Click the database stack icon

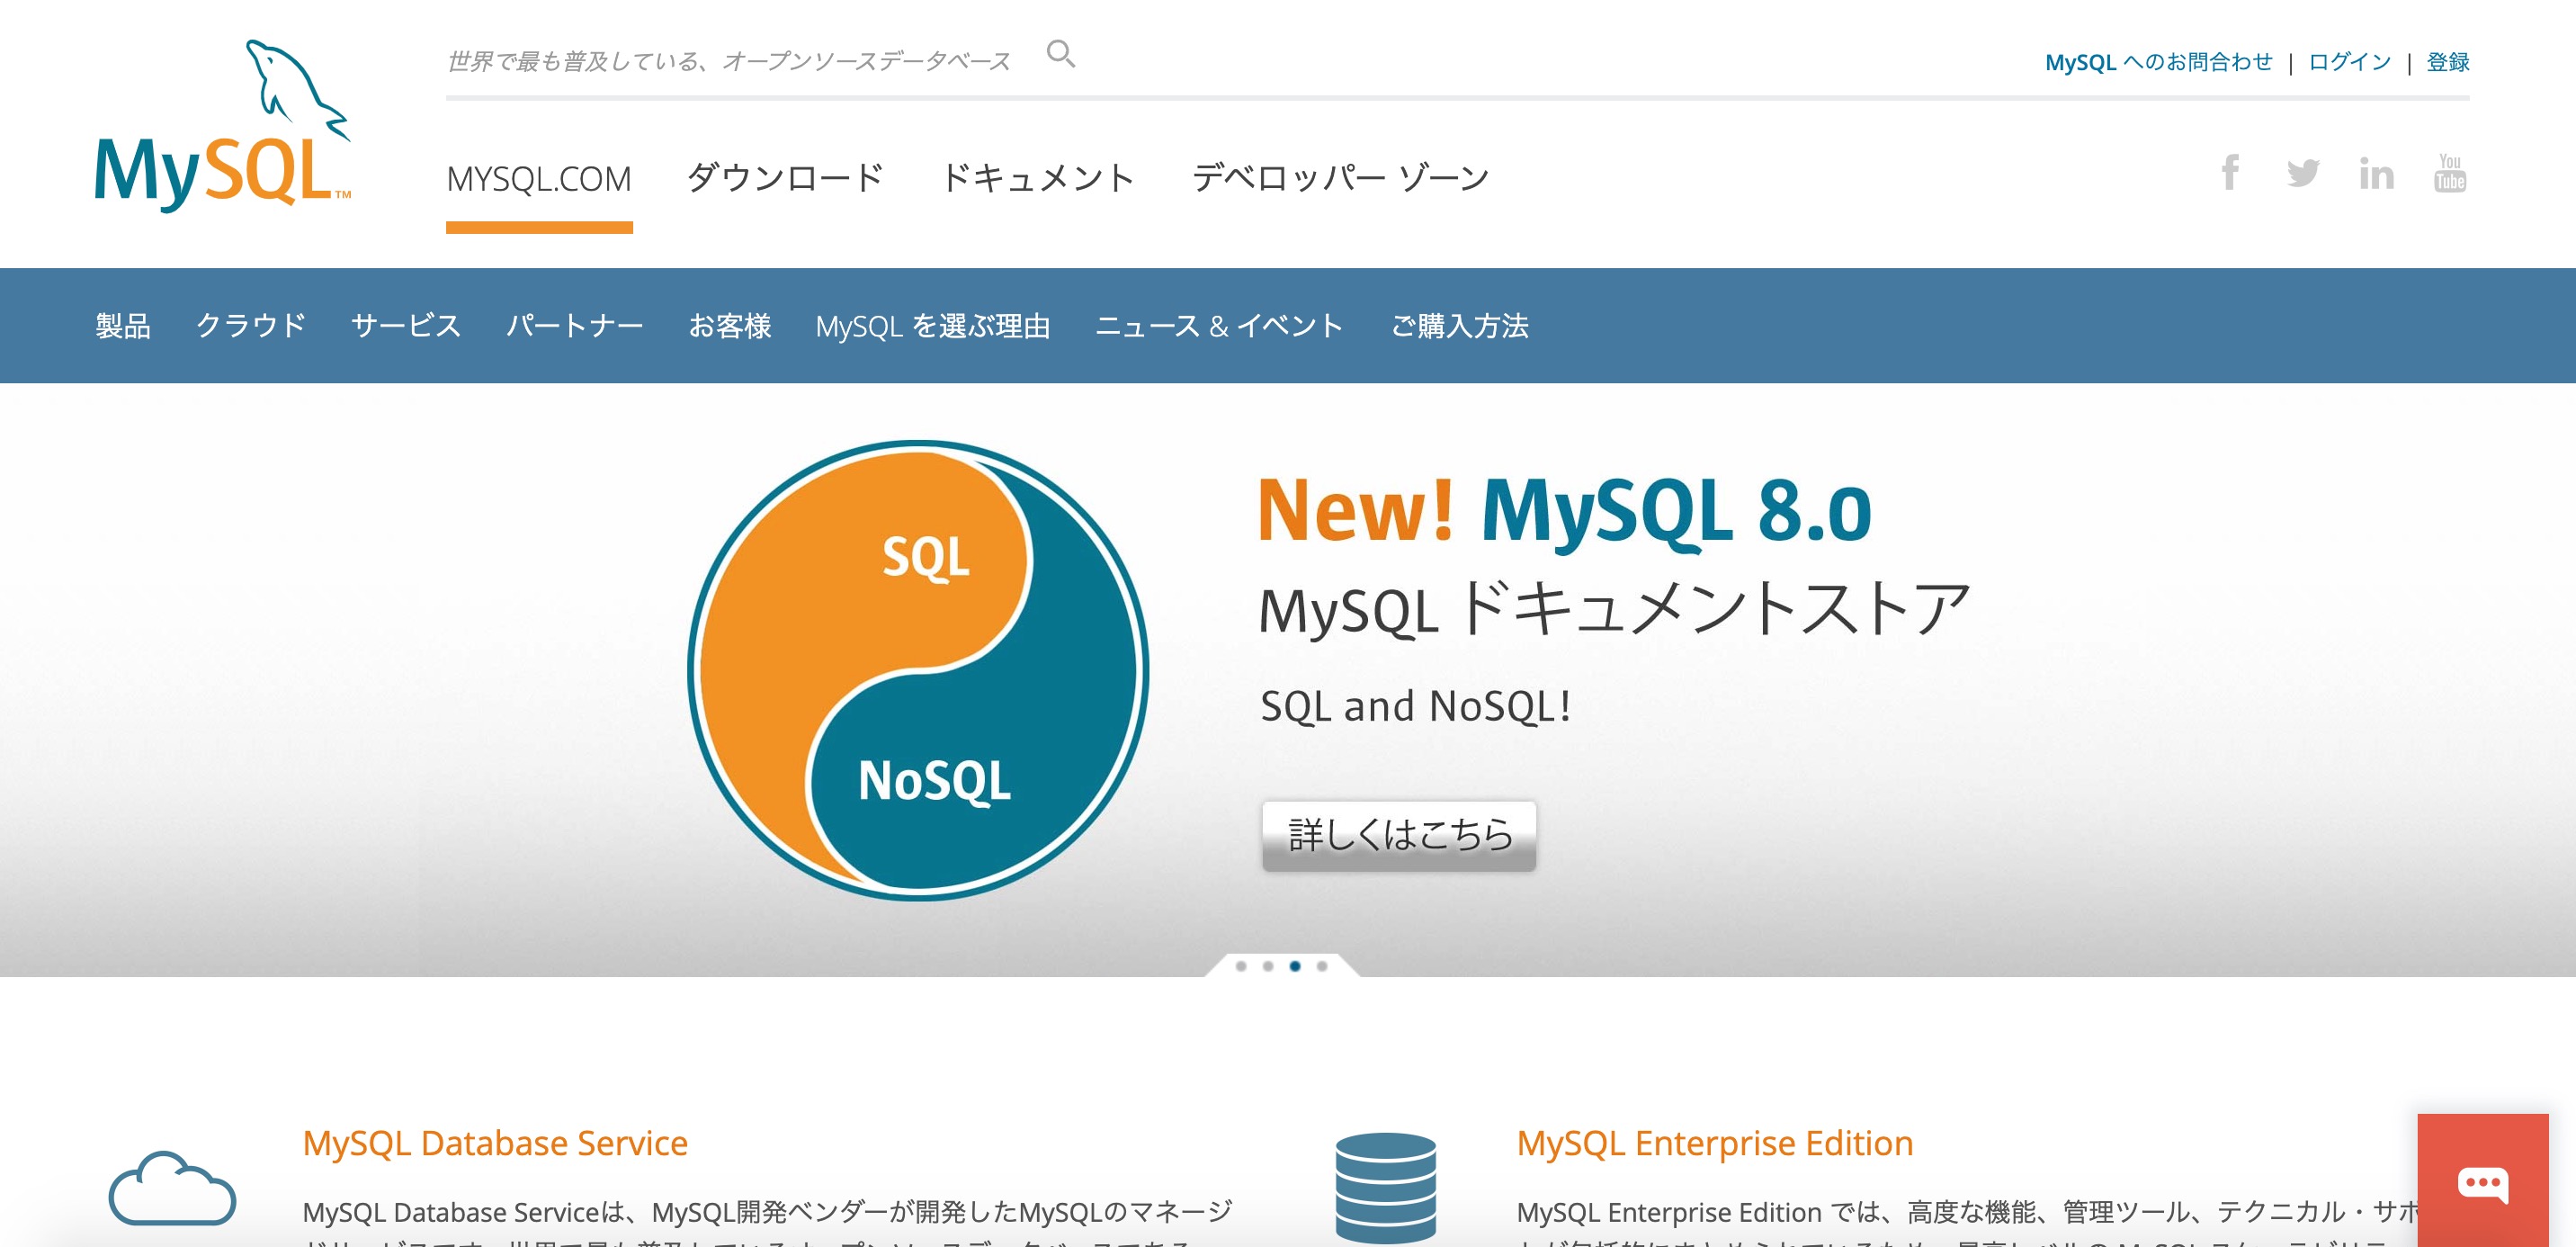[1385, 1187]
